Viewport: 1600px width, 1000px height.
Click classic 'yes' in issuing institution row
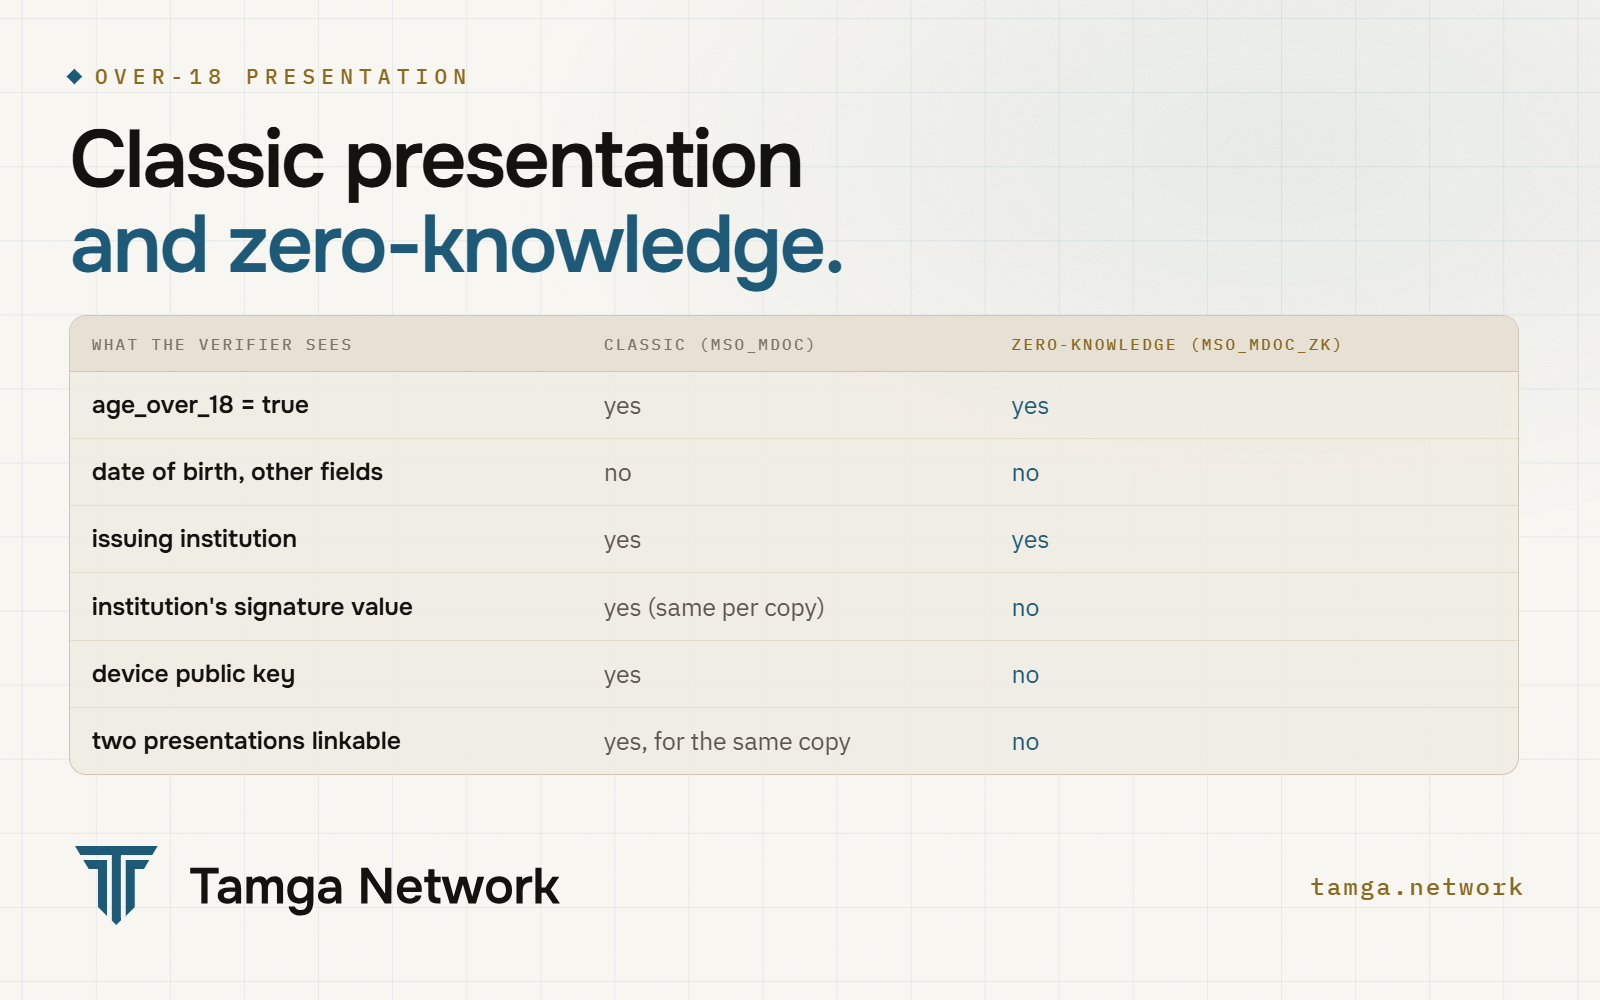pos(622,540)
